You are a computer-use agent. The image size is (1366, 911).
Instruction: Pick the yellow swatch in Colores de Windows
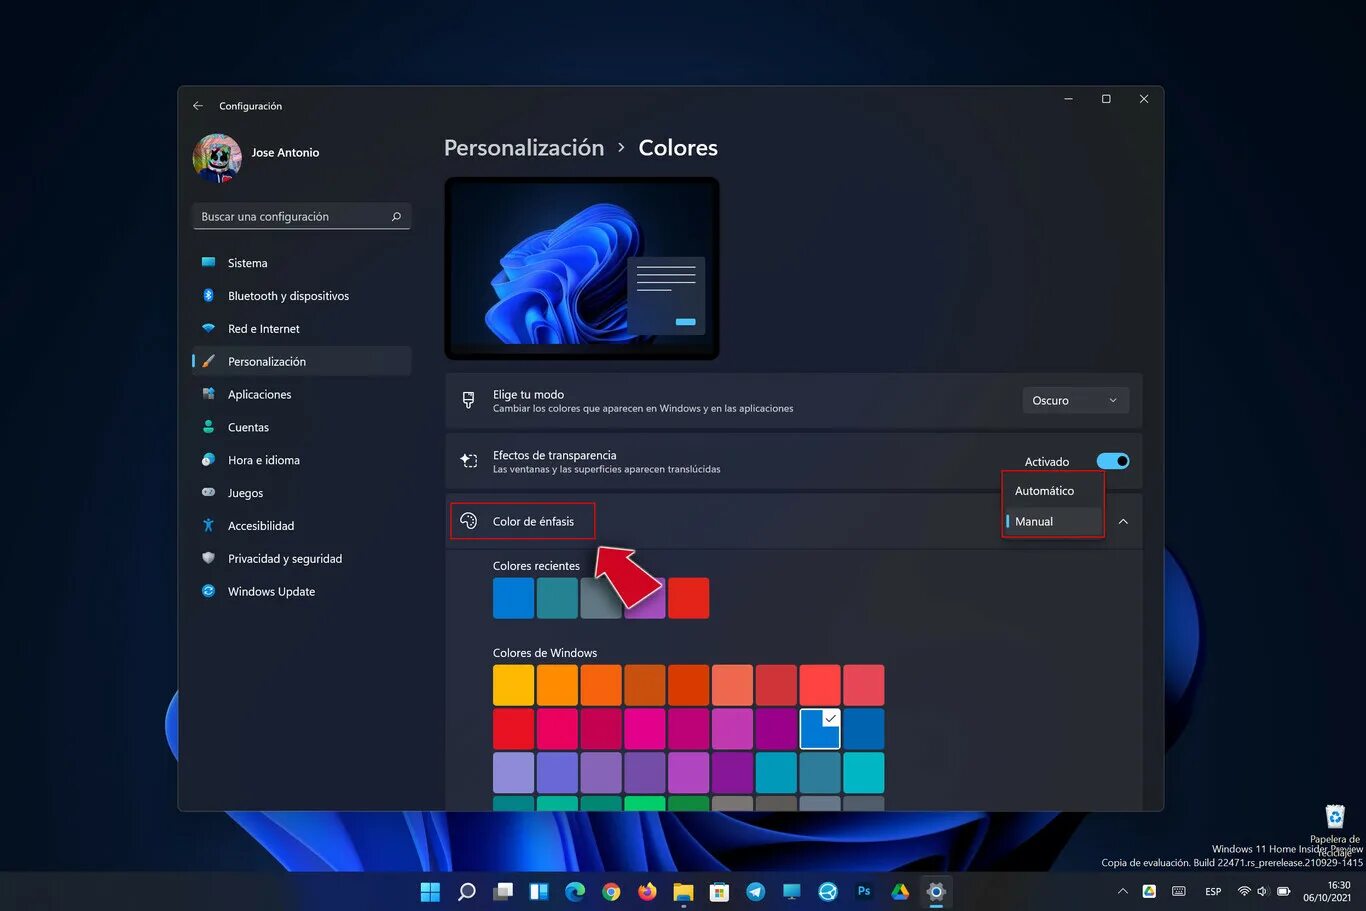[513, 685]
